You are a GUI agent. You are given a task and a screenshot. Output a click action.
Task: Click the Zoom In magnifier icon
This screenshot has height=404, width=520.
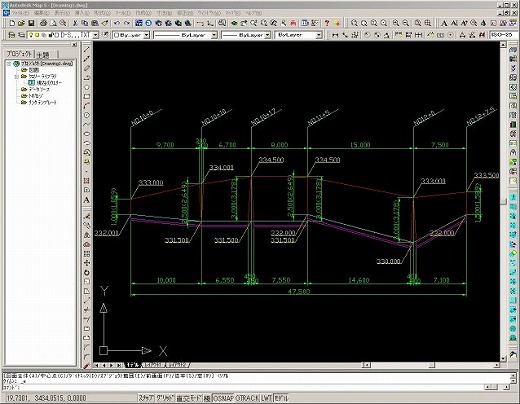(396, 23)
